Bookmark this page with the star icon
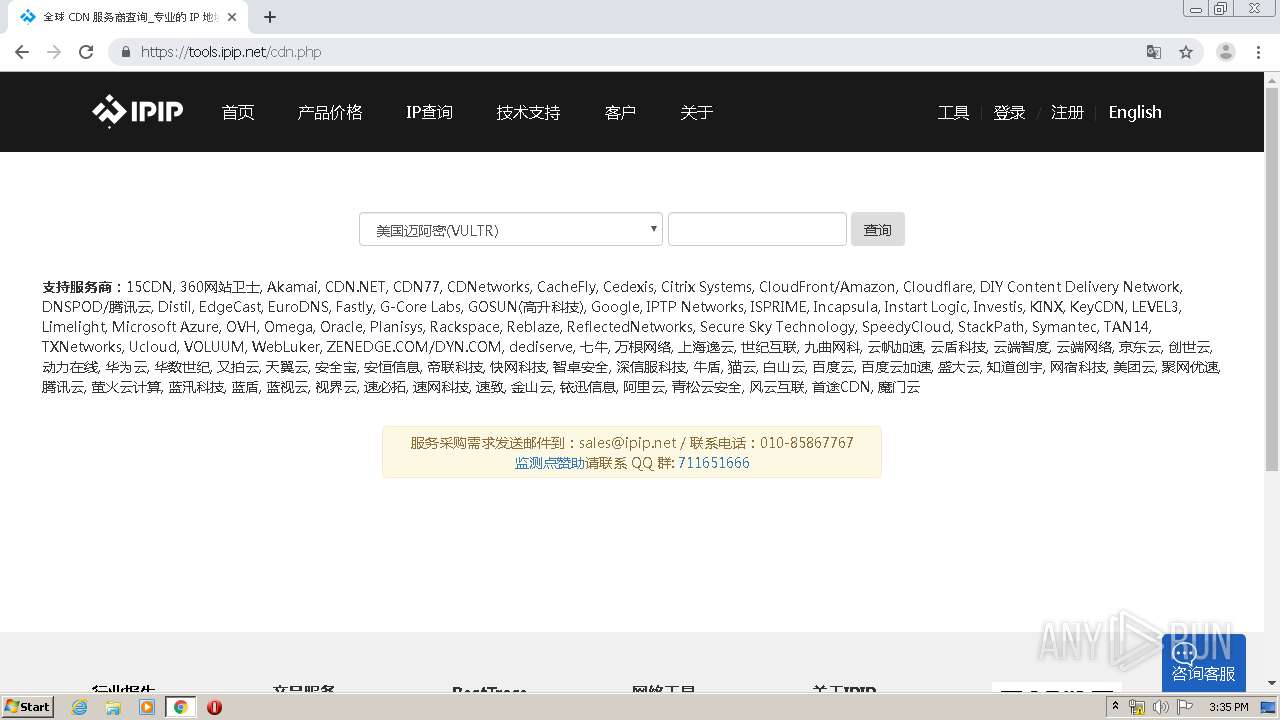Screen dimensions: 1280x720 [x=1186, y=52]
